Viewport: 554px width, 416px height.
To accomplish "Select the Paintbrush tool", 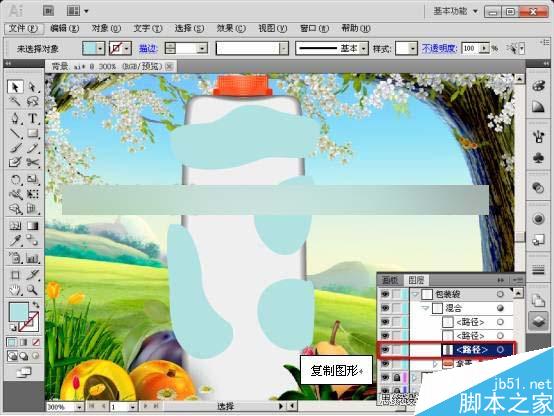I will click(x=15, y=148).
